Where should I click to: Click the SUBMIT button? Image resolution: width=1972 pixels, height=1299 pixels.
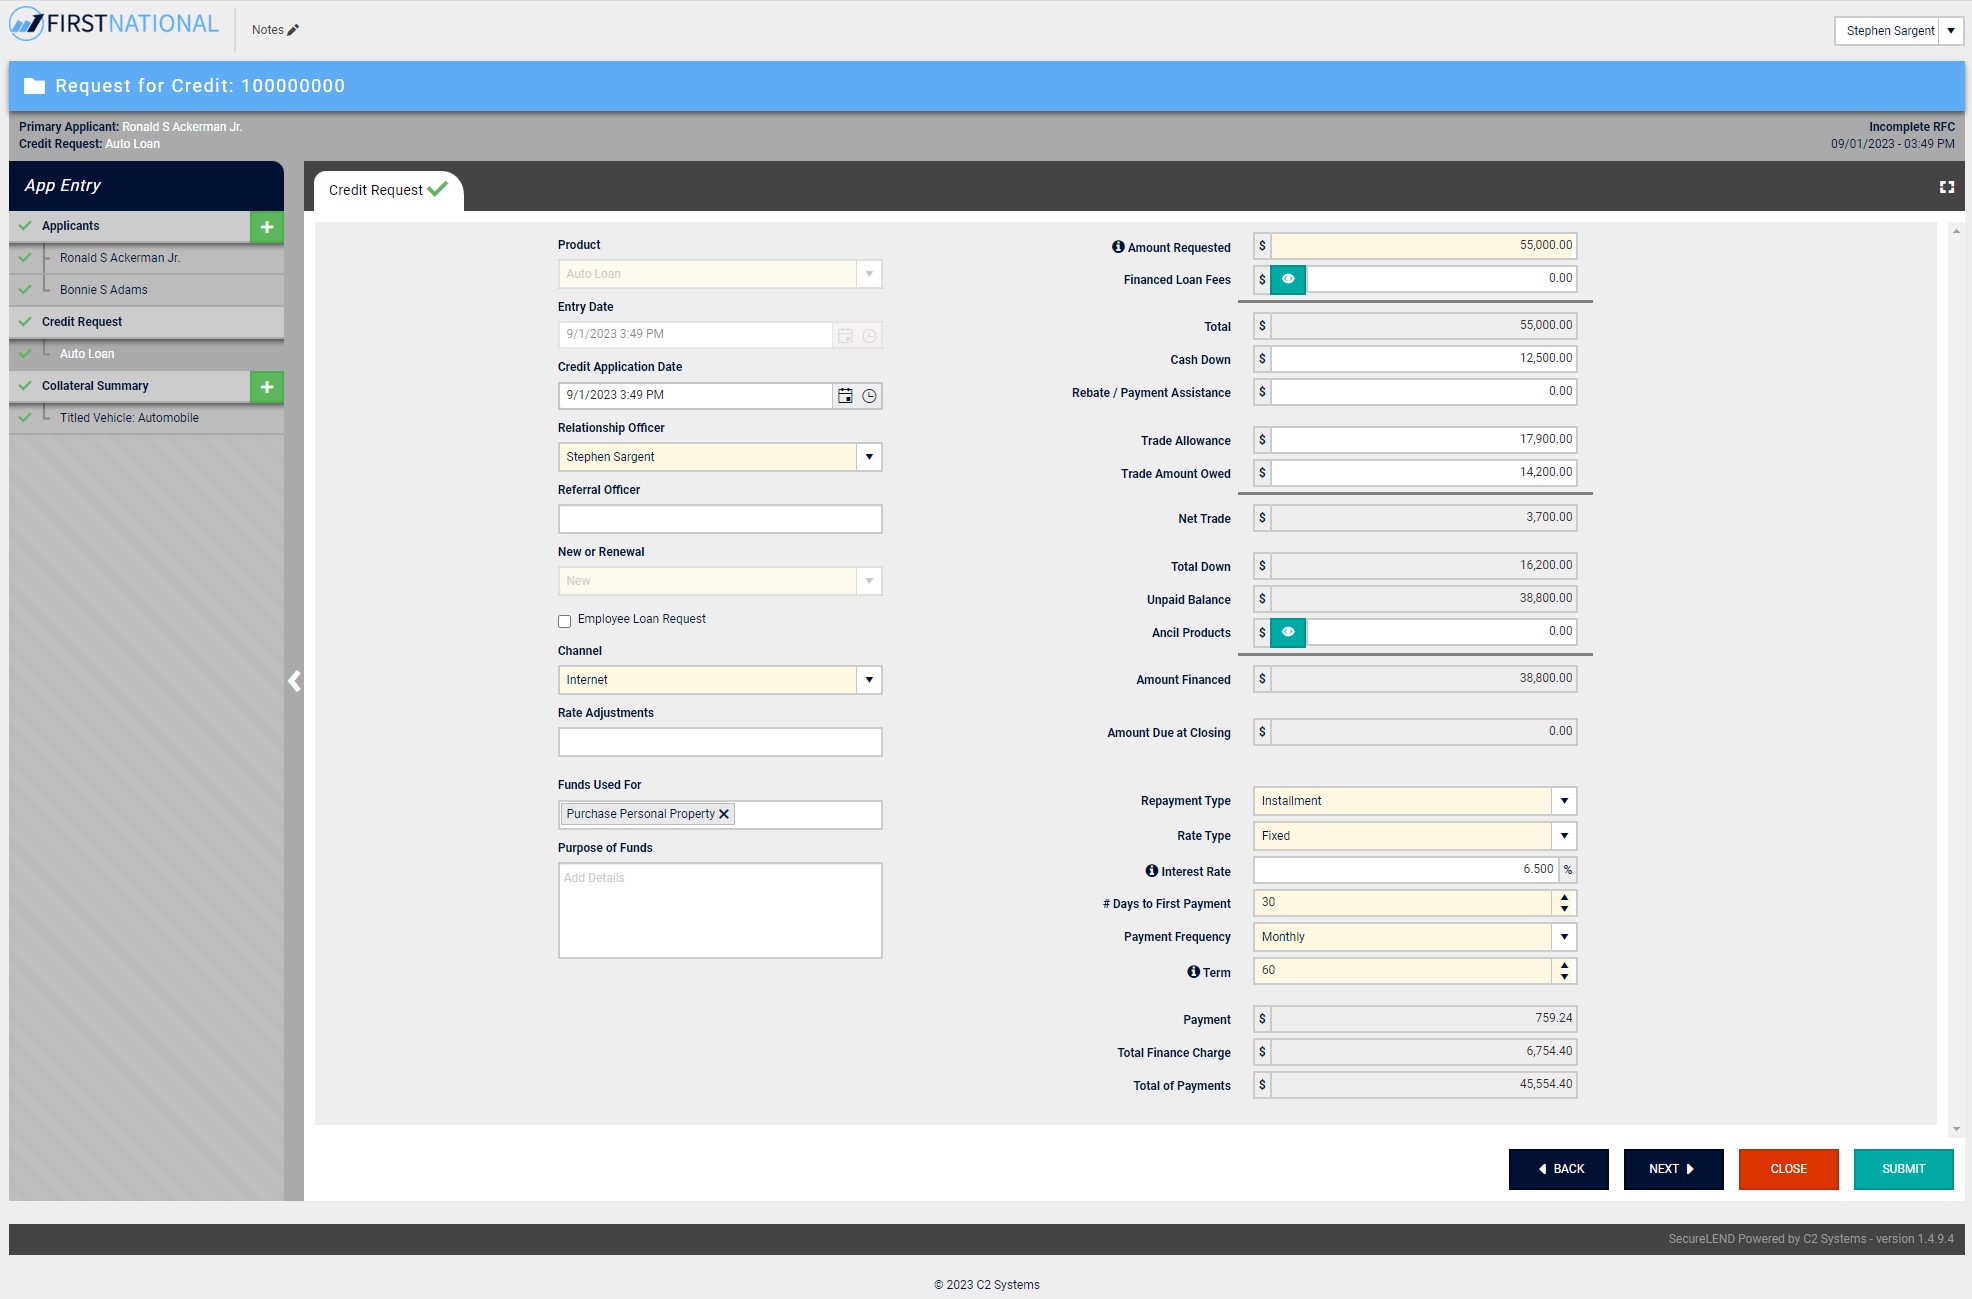point(1903,1169)
